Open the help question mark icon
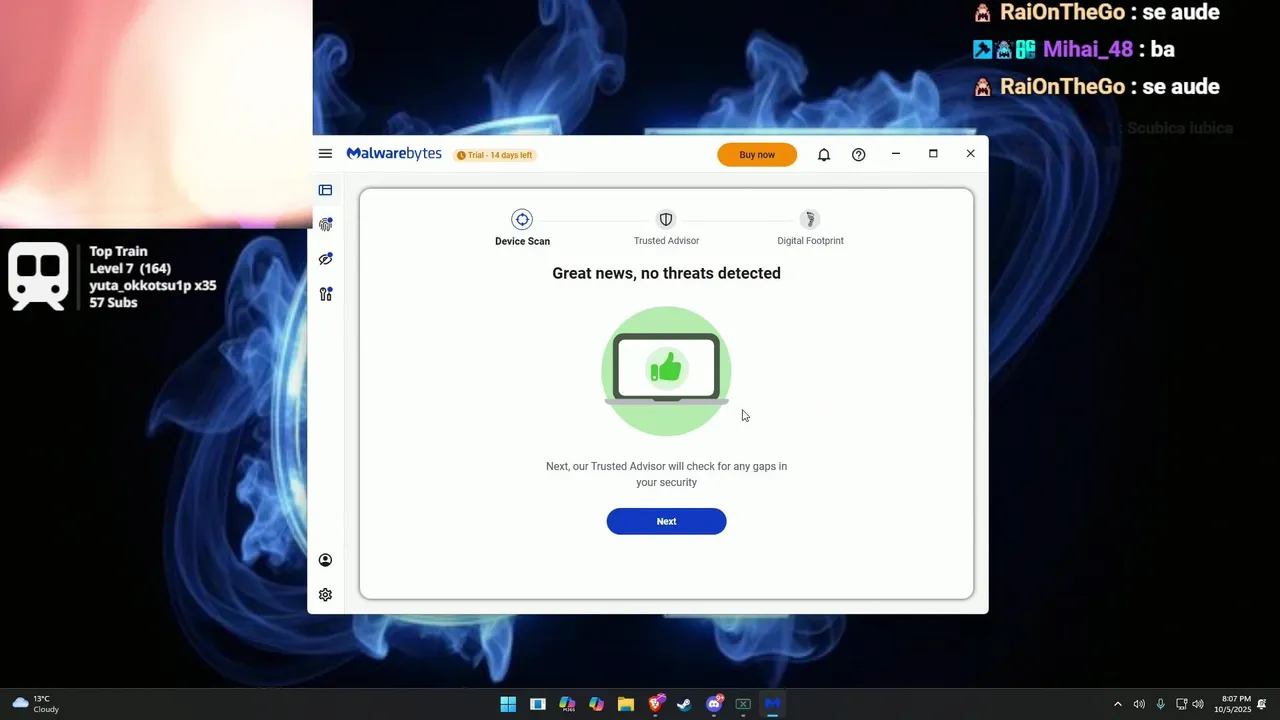This screenshot has width=1280, height=720. 858,155
